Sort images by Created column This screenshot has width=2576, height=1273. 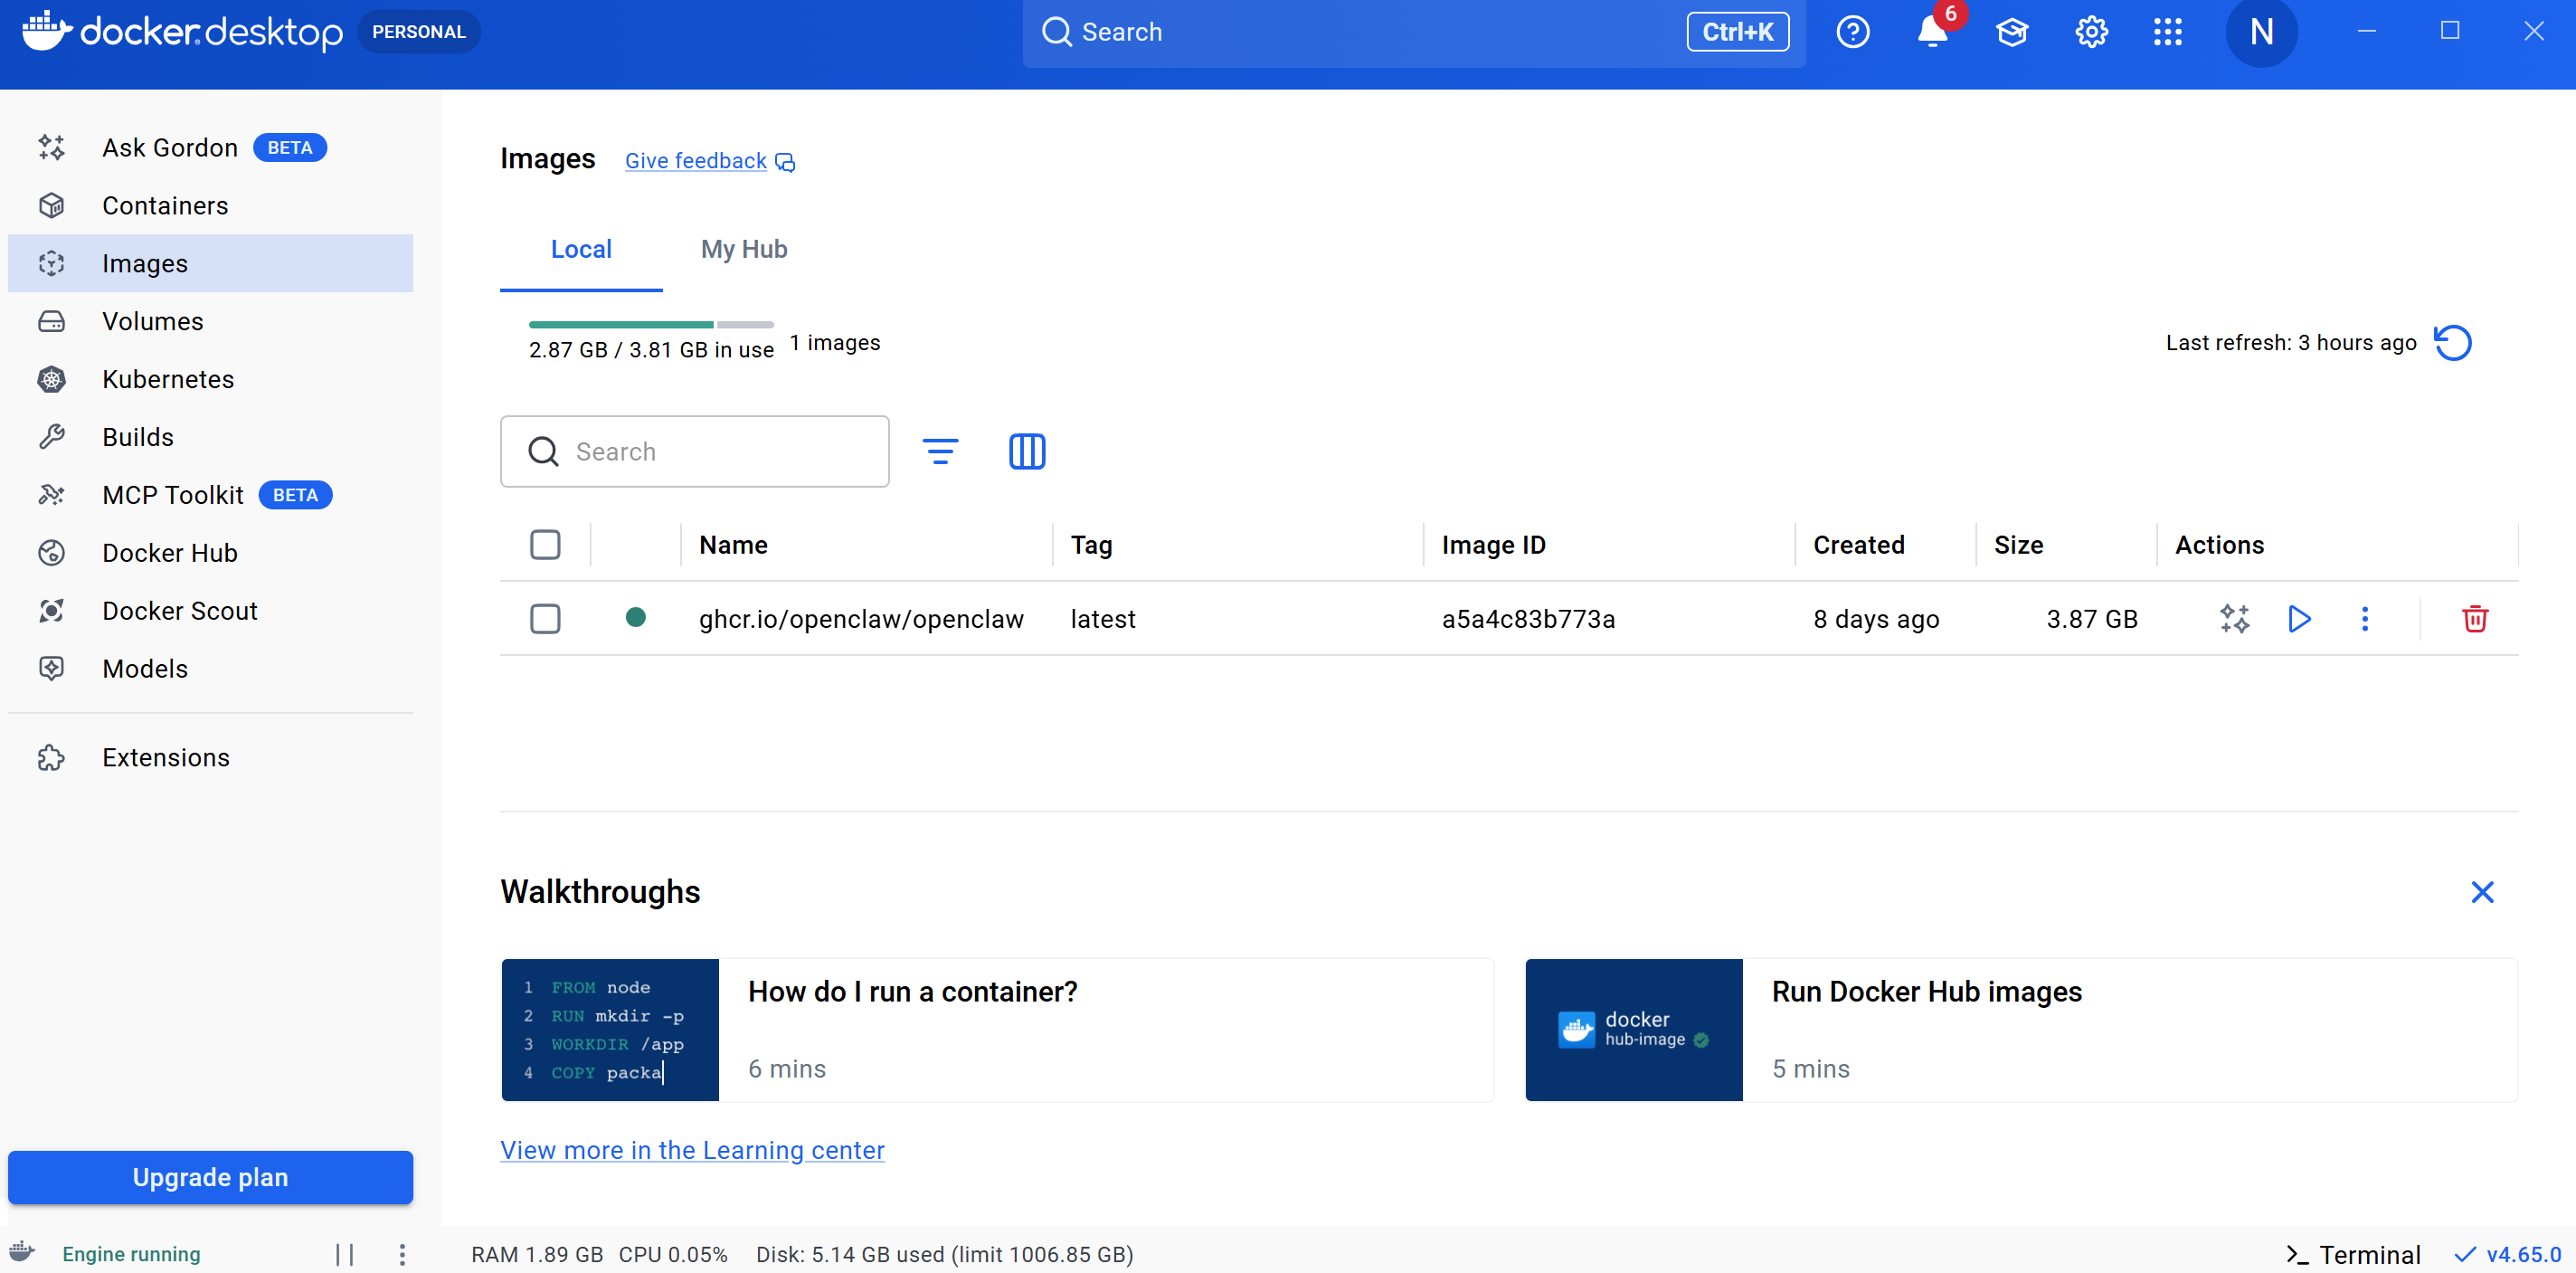tap(1859, 545)
